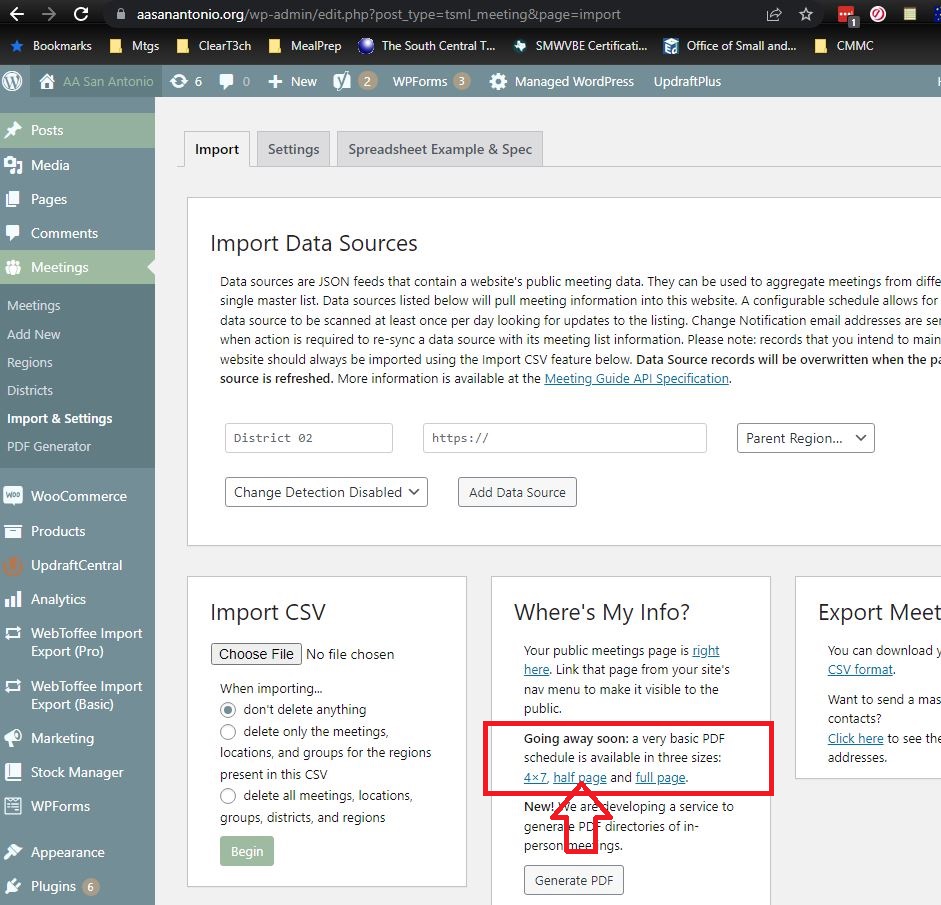The image size is (941, 905).
Task: Click the Pages icon in sidebar
Action: click(x=13, y=199)
